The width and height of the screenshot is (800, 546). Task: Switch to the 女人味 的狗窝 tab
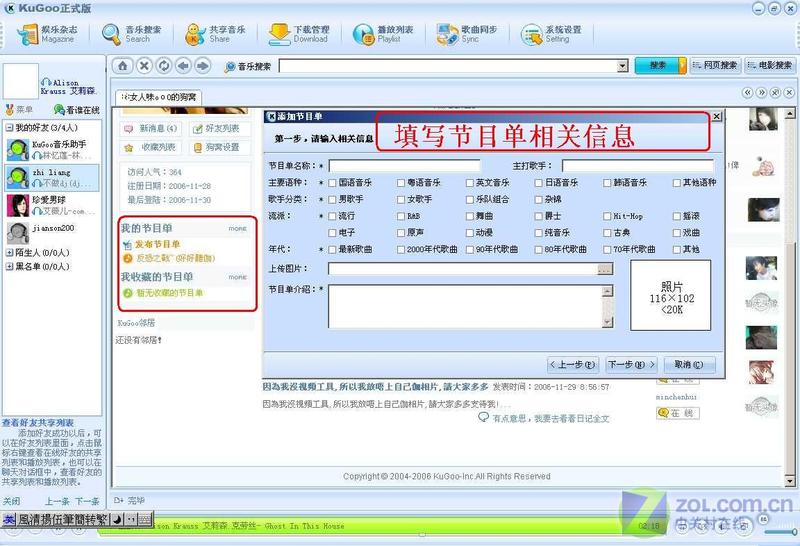coord(159,97)
